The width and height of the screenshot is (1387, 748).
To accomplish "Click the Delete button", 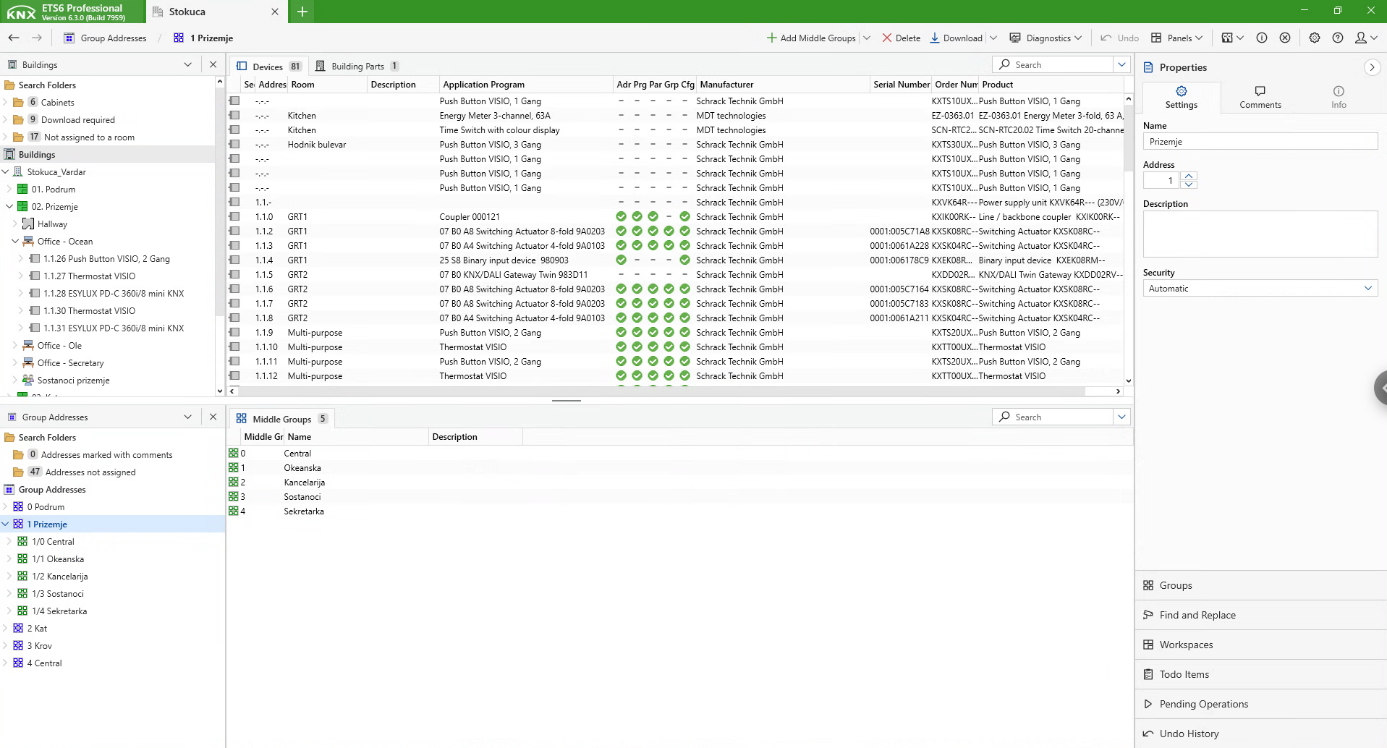I will pos(901,38).
